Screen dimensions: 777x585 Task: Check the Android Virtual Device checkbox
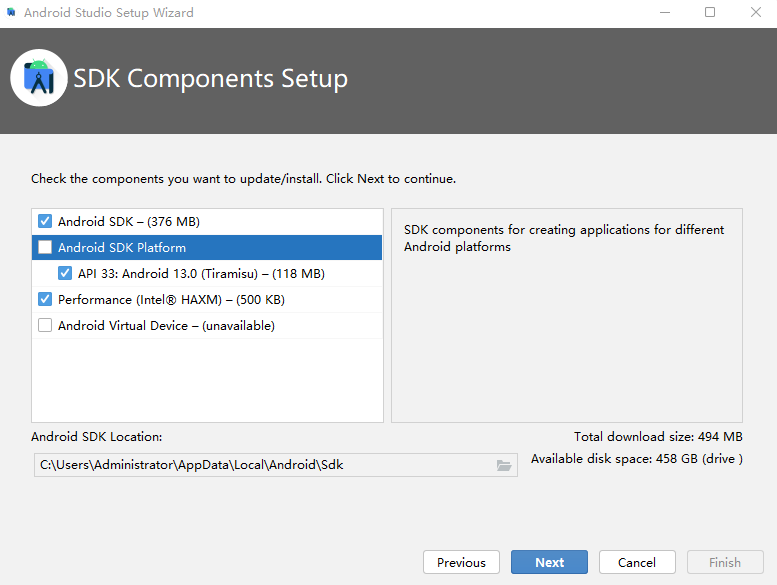45,325
